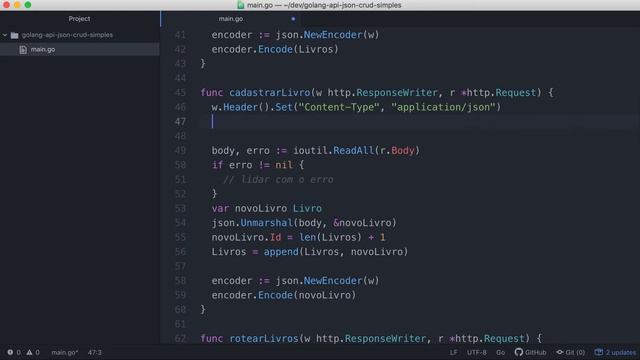640x360 pixels.
Task: Click json.NewEncoder(w) on line 58
Action: point(327,281)
